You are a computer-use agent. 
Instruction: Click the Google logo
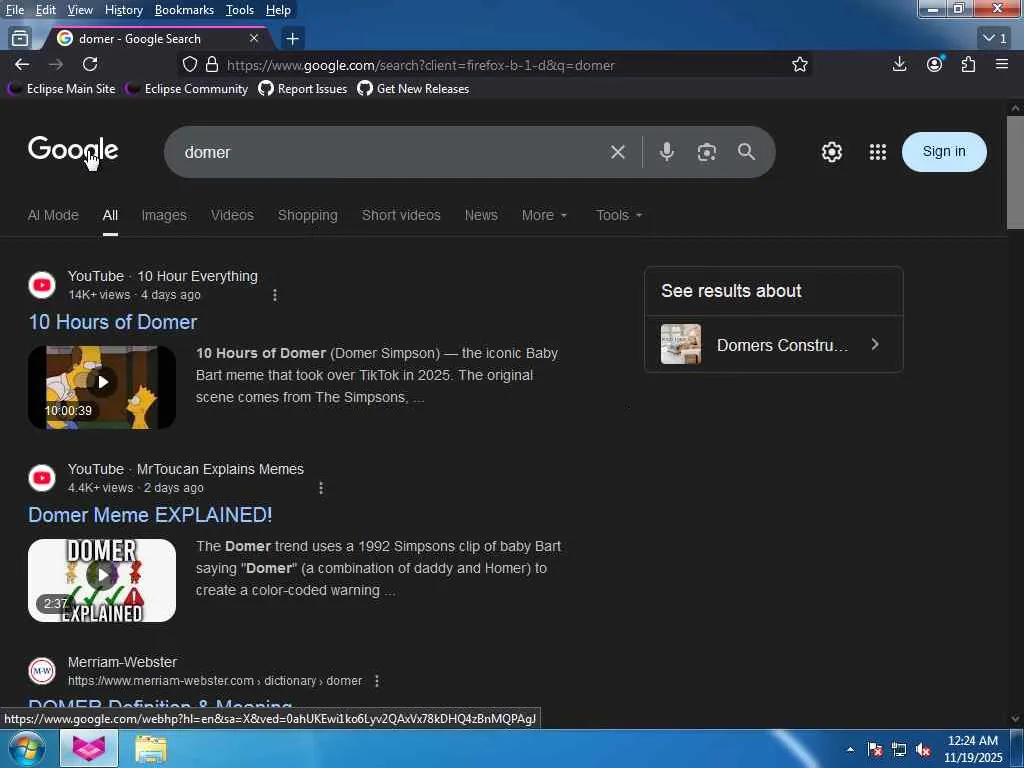pyautogui.click(x=73, y=150)
